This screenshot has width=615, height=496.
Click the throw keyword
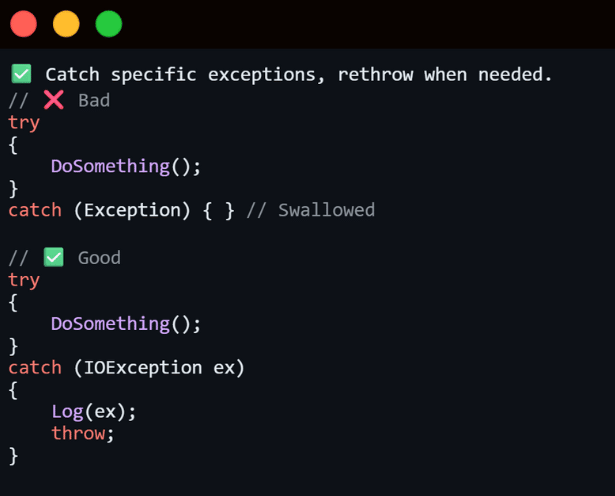78,433
